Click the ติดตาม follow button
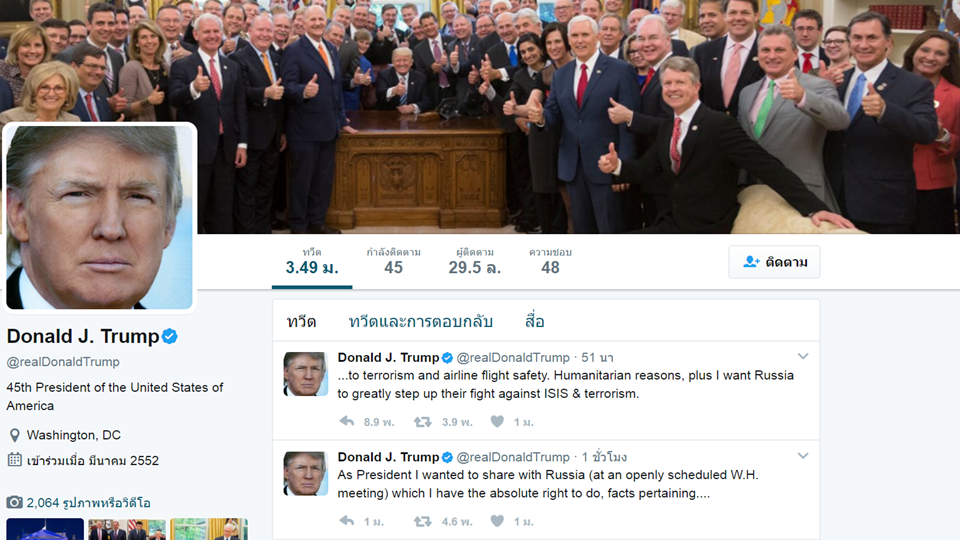Image resolution: width=960 pixels, height=540 pixels. 774,262
